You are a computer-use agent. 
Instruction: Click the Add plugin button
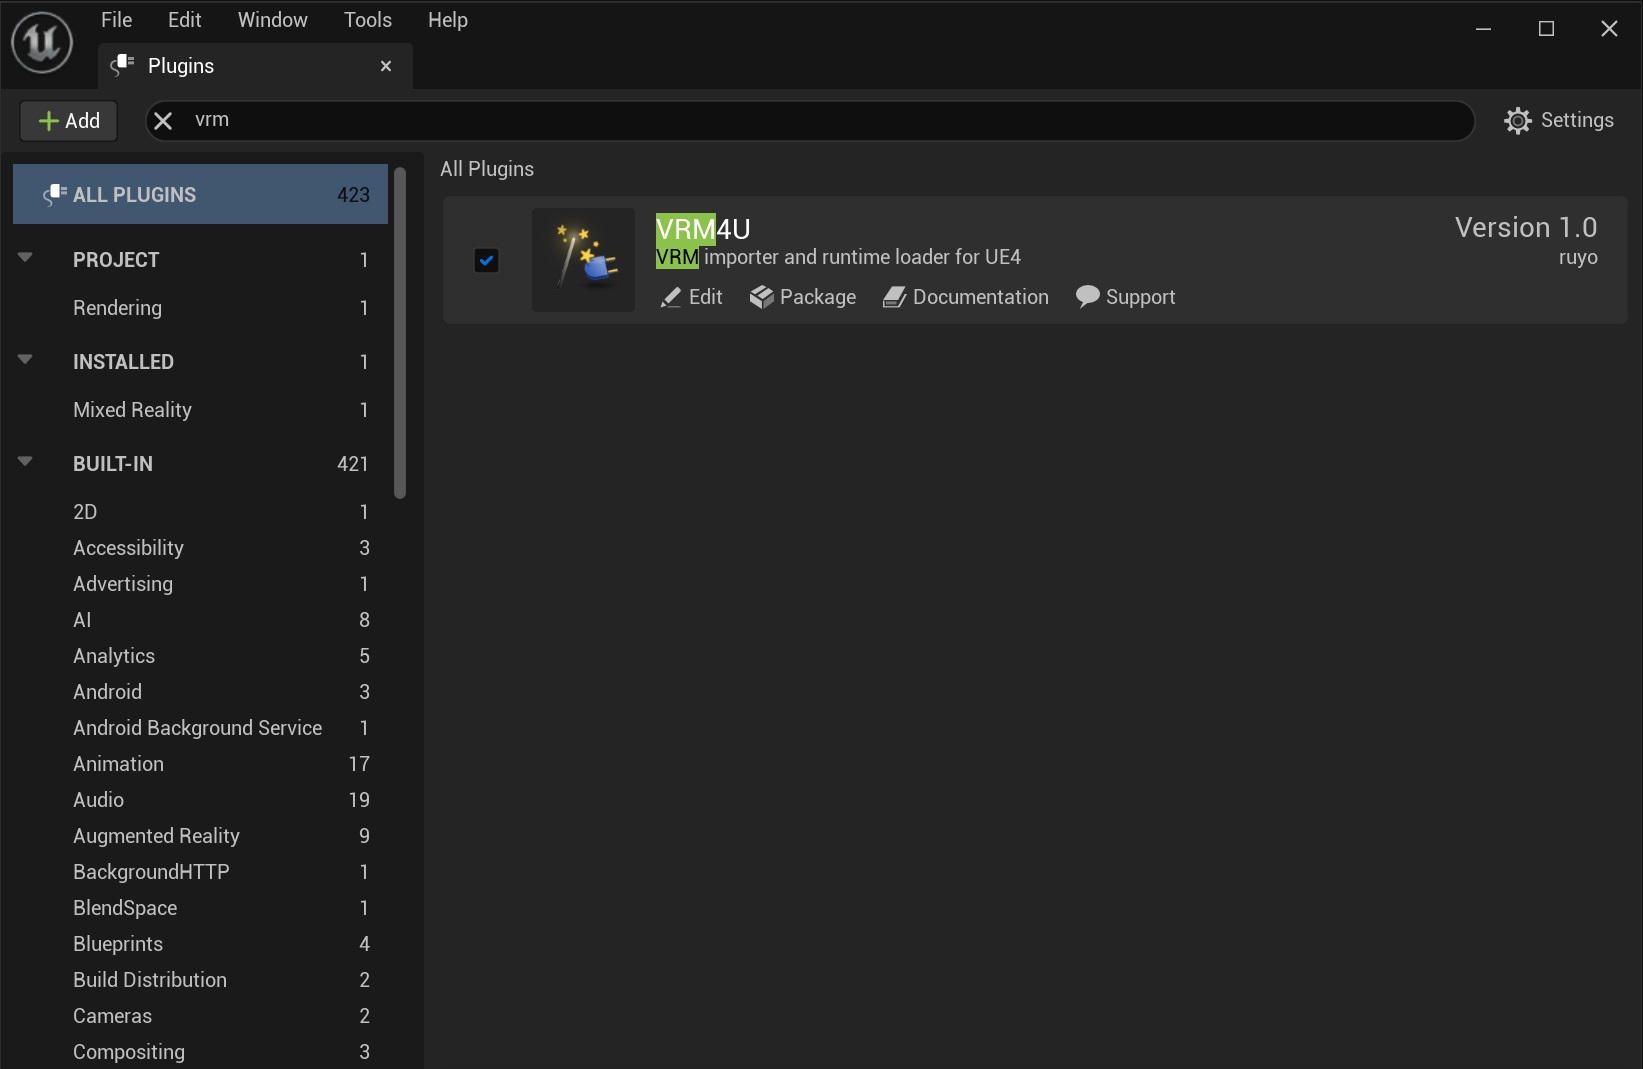69,121
